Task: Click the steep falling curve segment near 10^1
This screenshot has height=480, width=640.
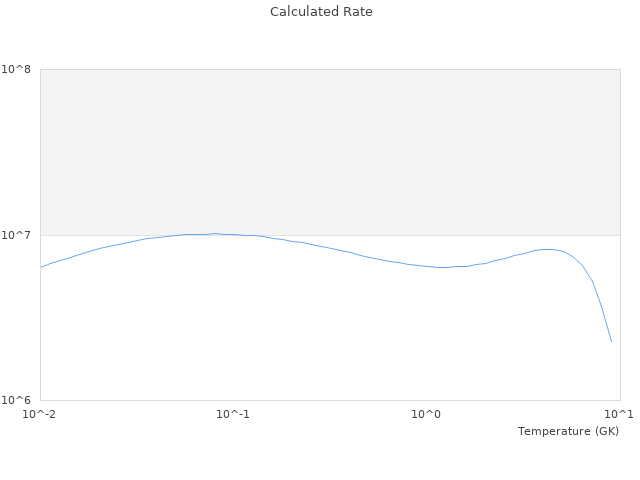Action: point(600,305)
